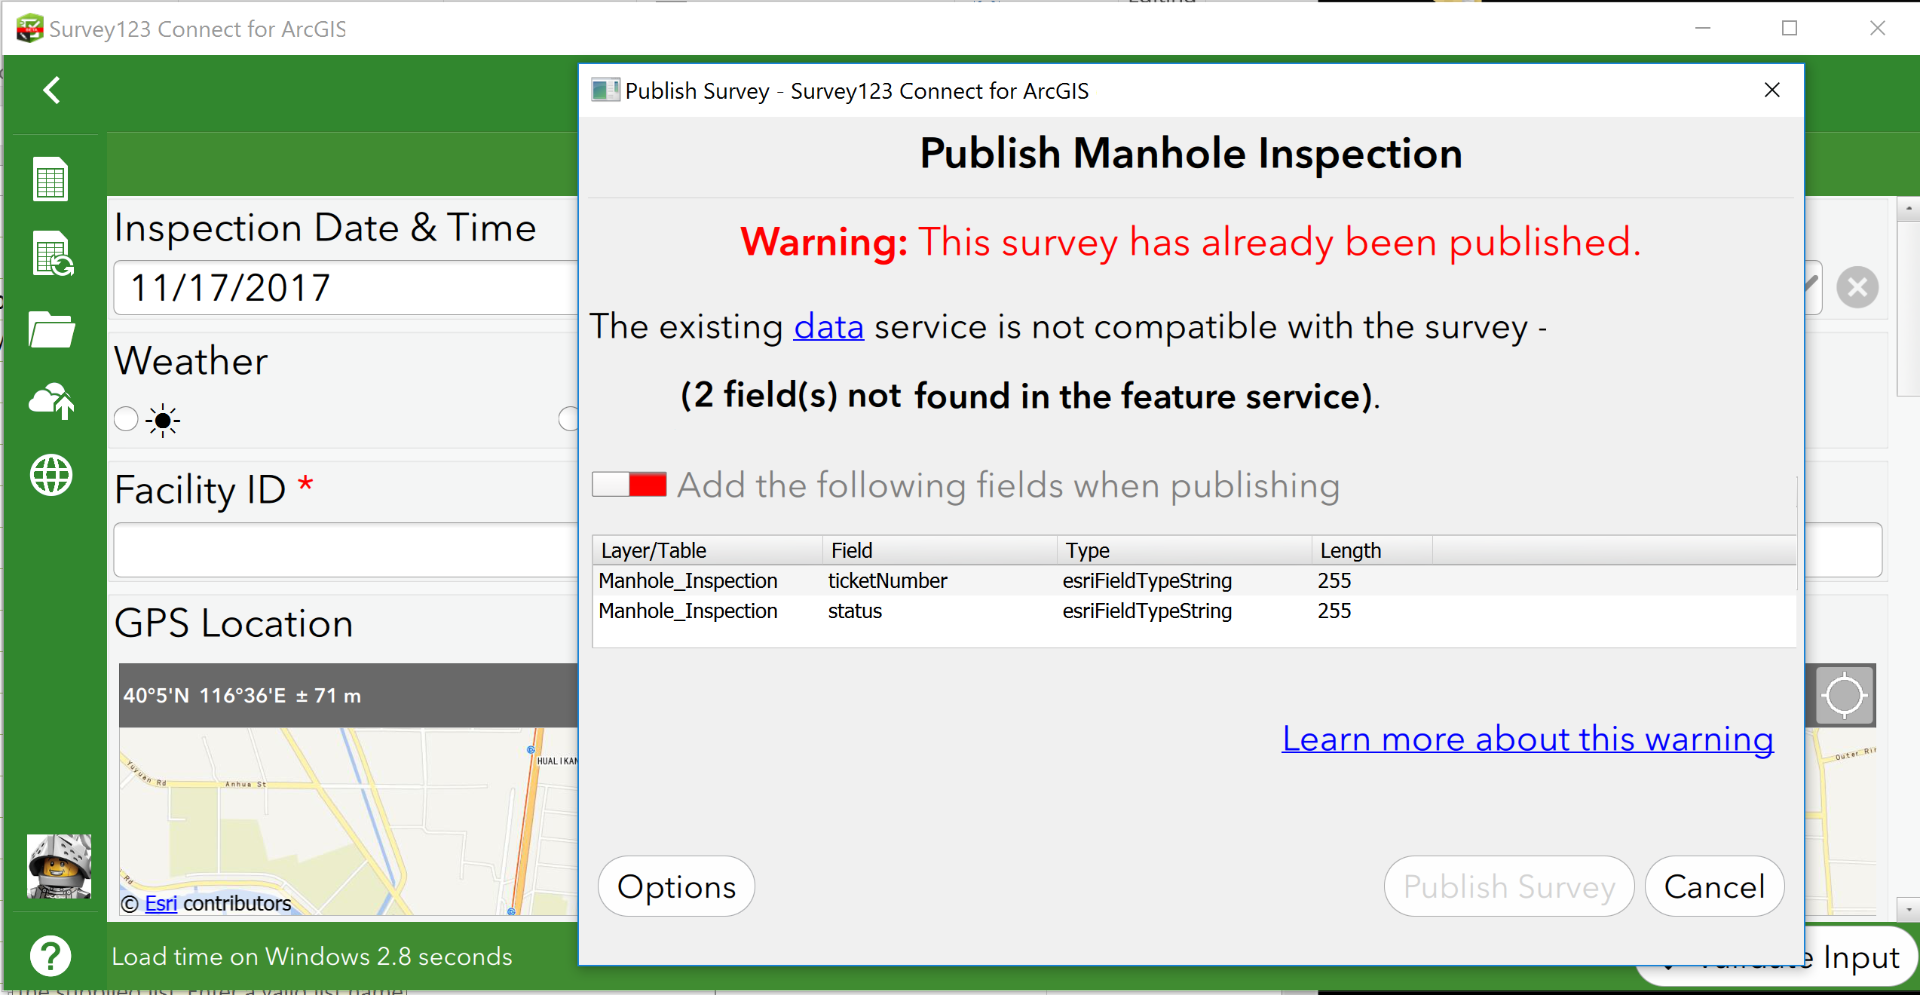Open the XLSForm spreadsheet icon in sidebar
Viewport: 1920px width, 995px height.
tap(51, 180)
